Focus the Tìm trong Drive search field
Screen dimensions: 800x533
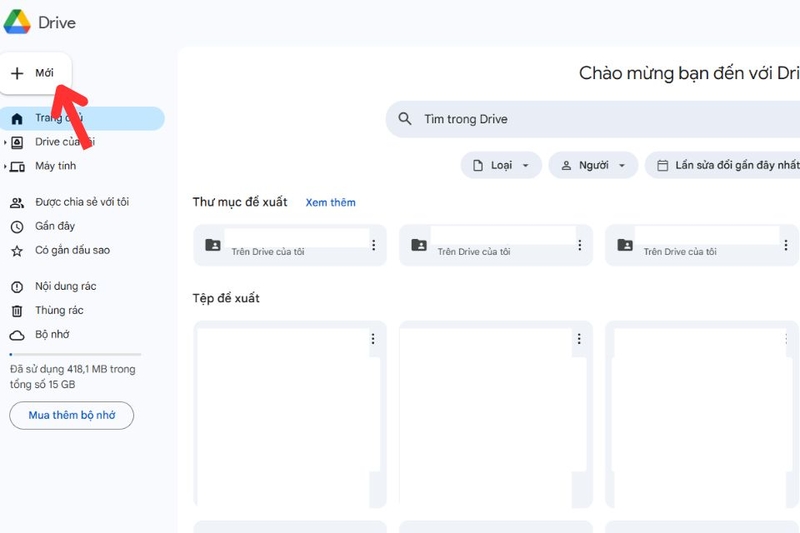point(593,119)
